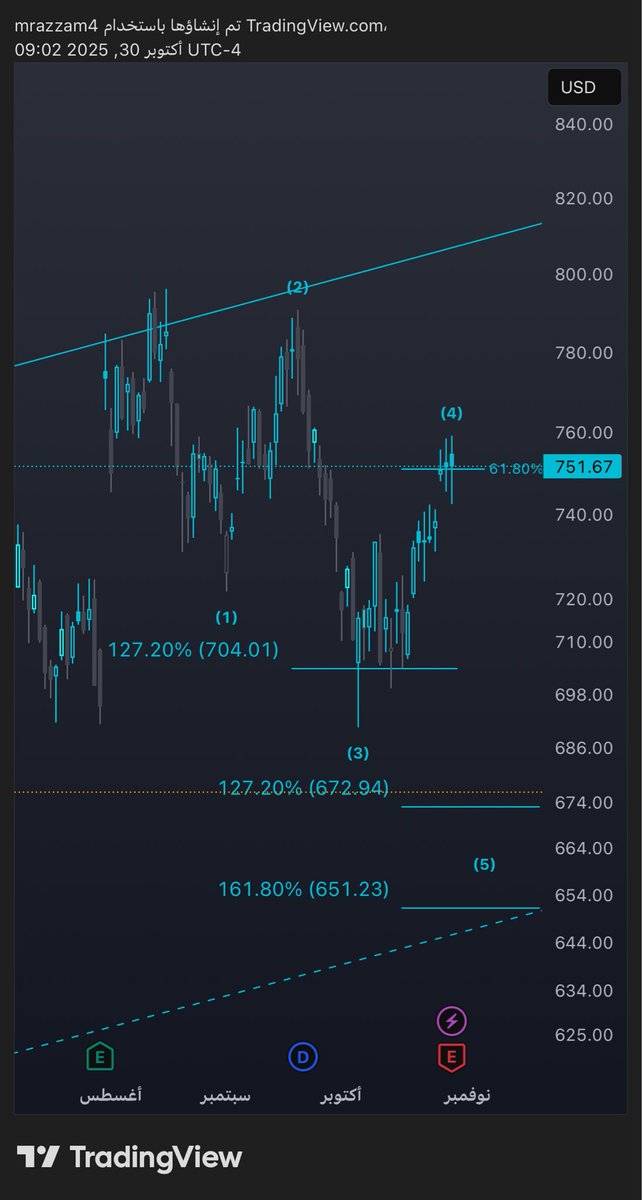The width and height of the screenshot is (642, 1200).
Task: Click the red earnings E icon near November
Action: (x=452, y=1056)
